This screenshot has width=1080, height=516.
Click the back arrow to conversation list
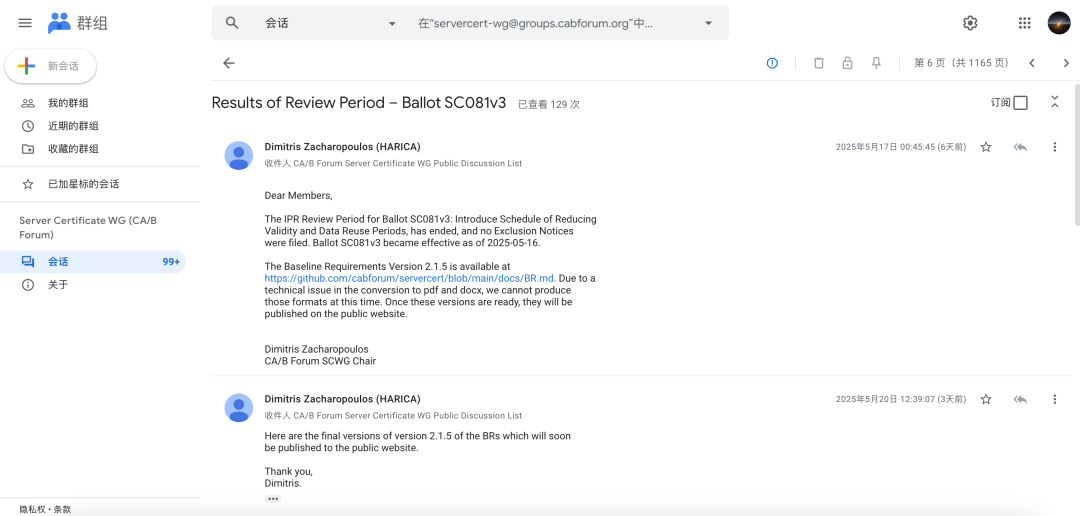click(x=228, y=63)
